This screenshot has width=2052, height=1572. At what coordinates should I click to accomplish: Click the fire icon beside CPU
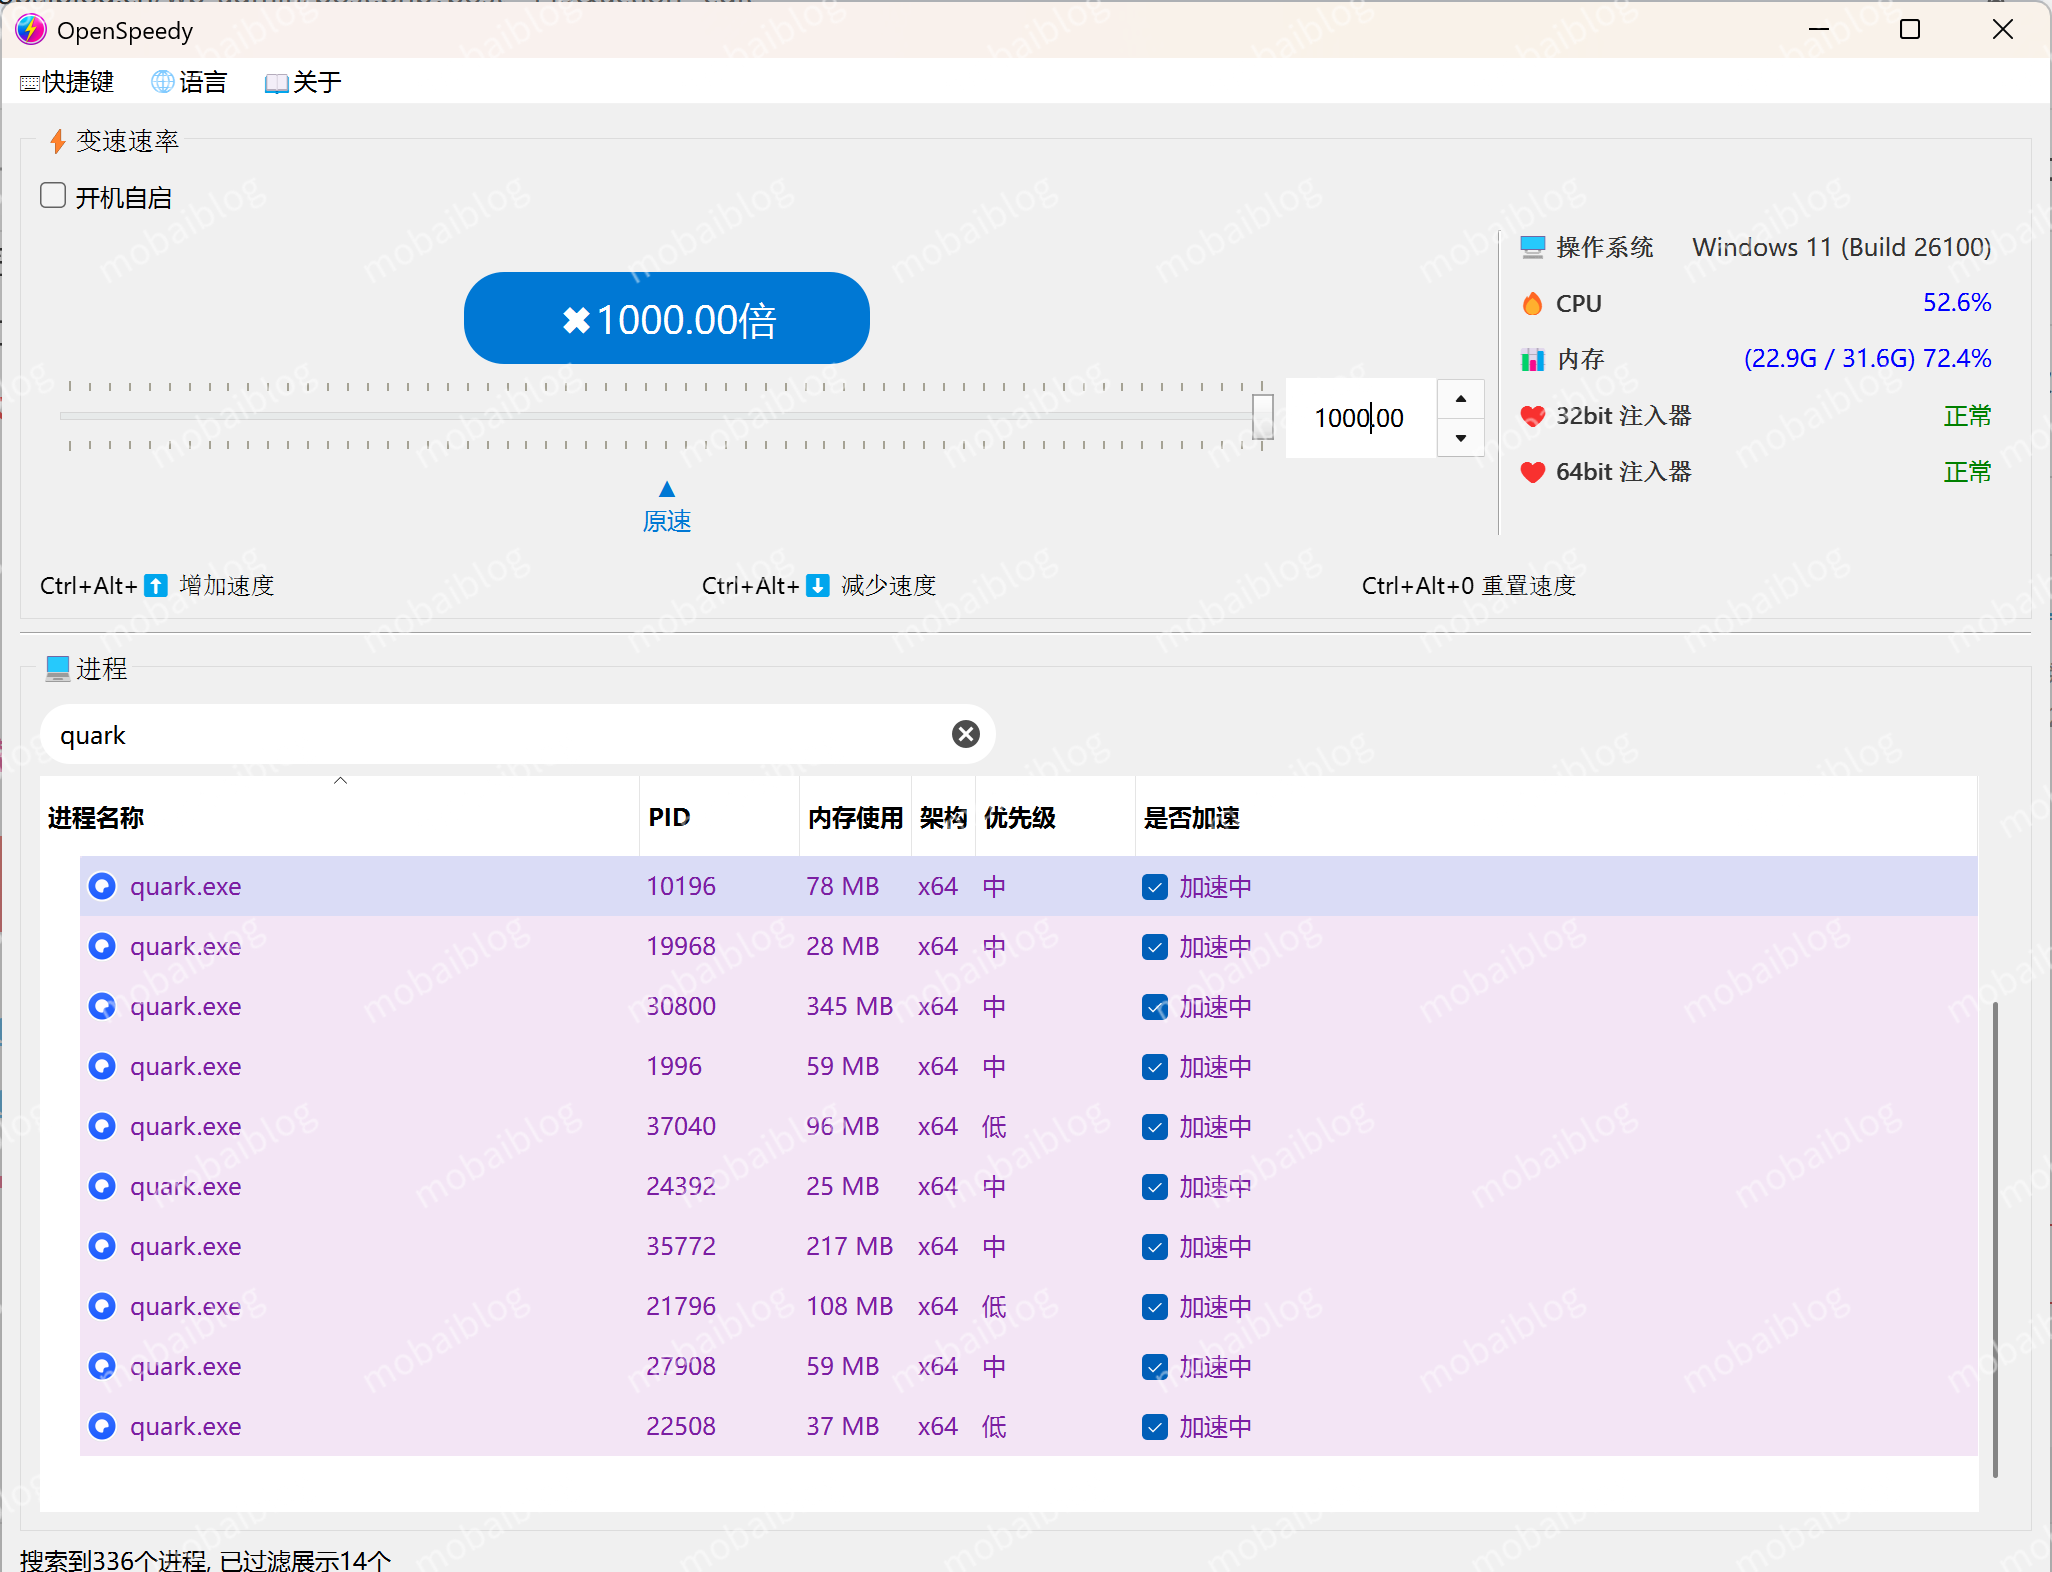pyautogui.click(x=1532, y=303)
